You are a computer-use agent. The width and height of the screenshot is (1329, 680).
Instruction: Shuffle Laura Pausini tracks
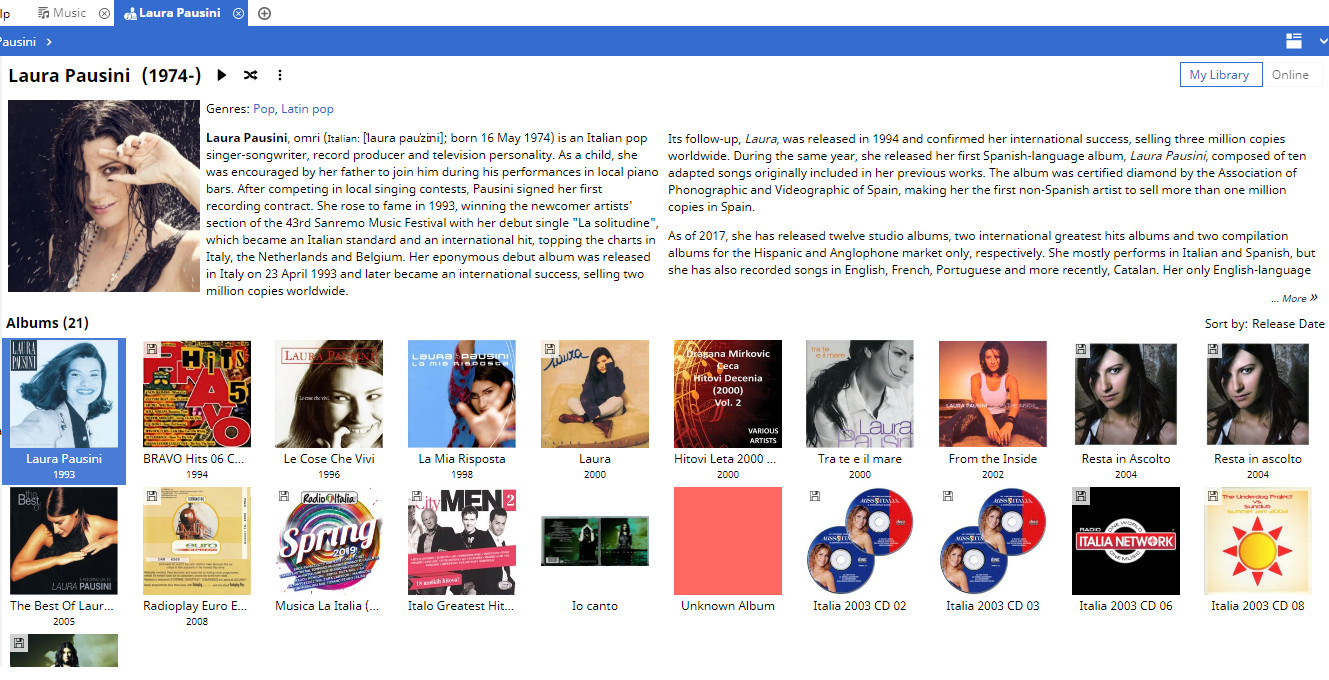[x=251, y=75]
